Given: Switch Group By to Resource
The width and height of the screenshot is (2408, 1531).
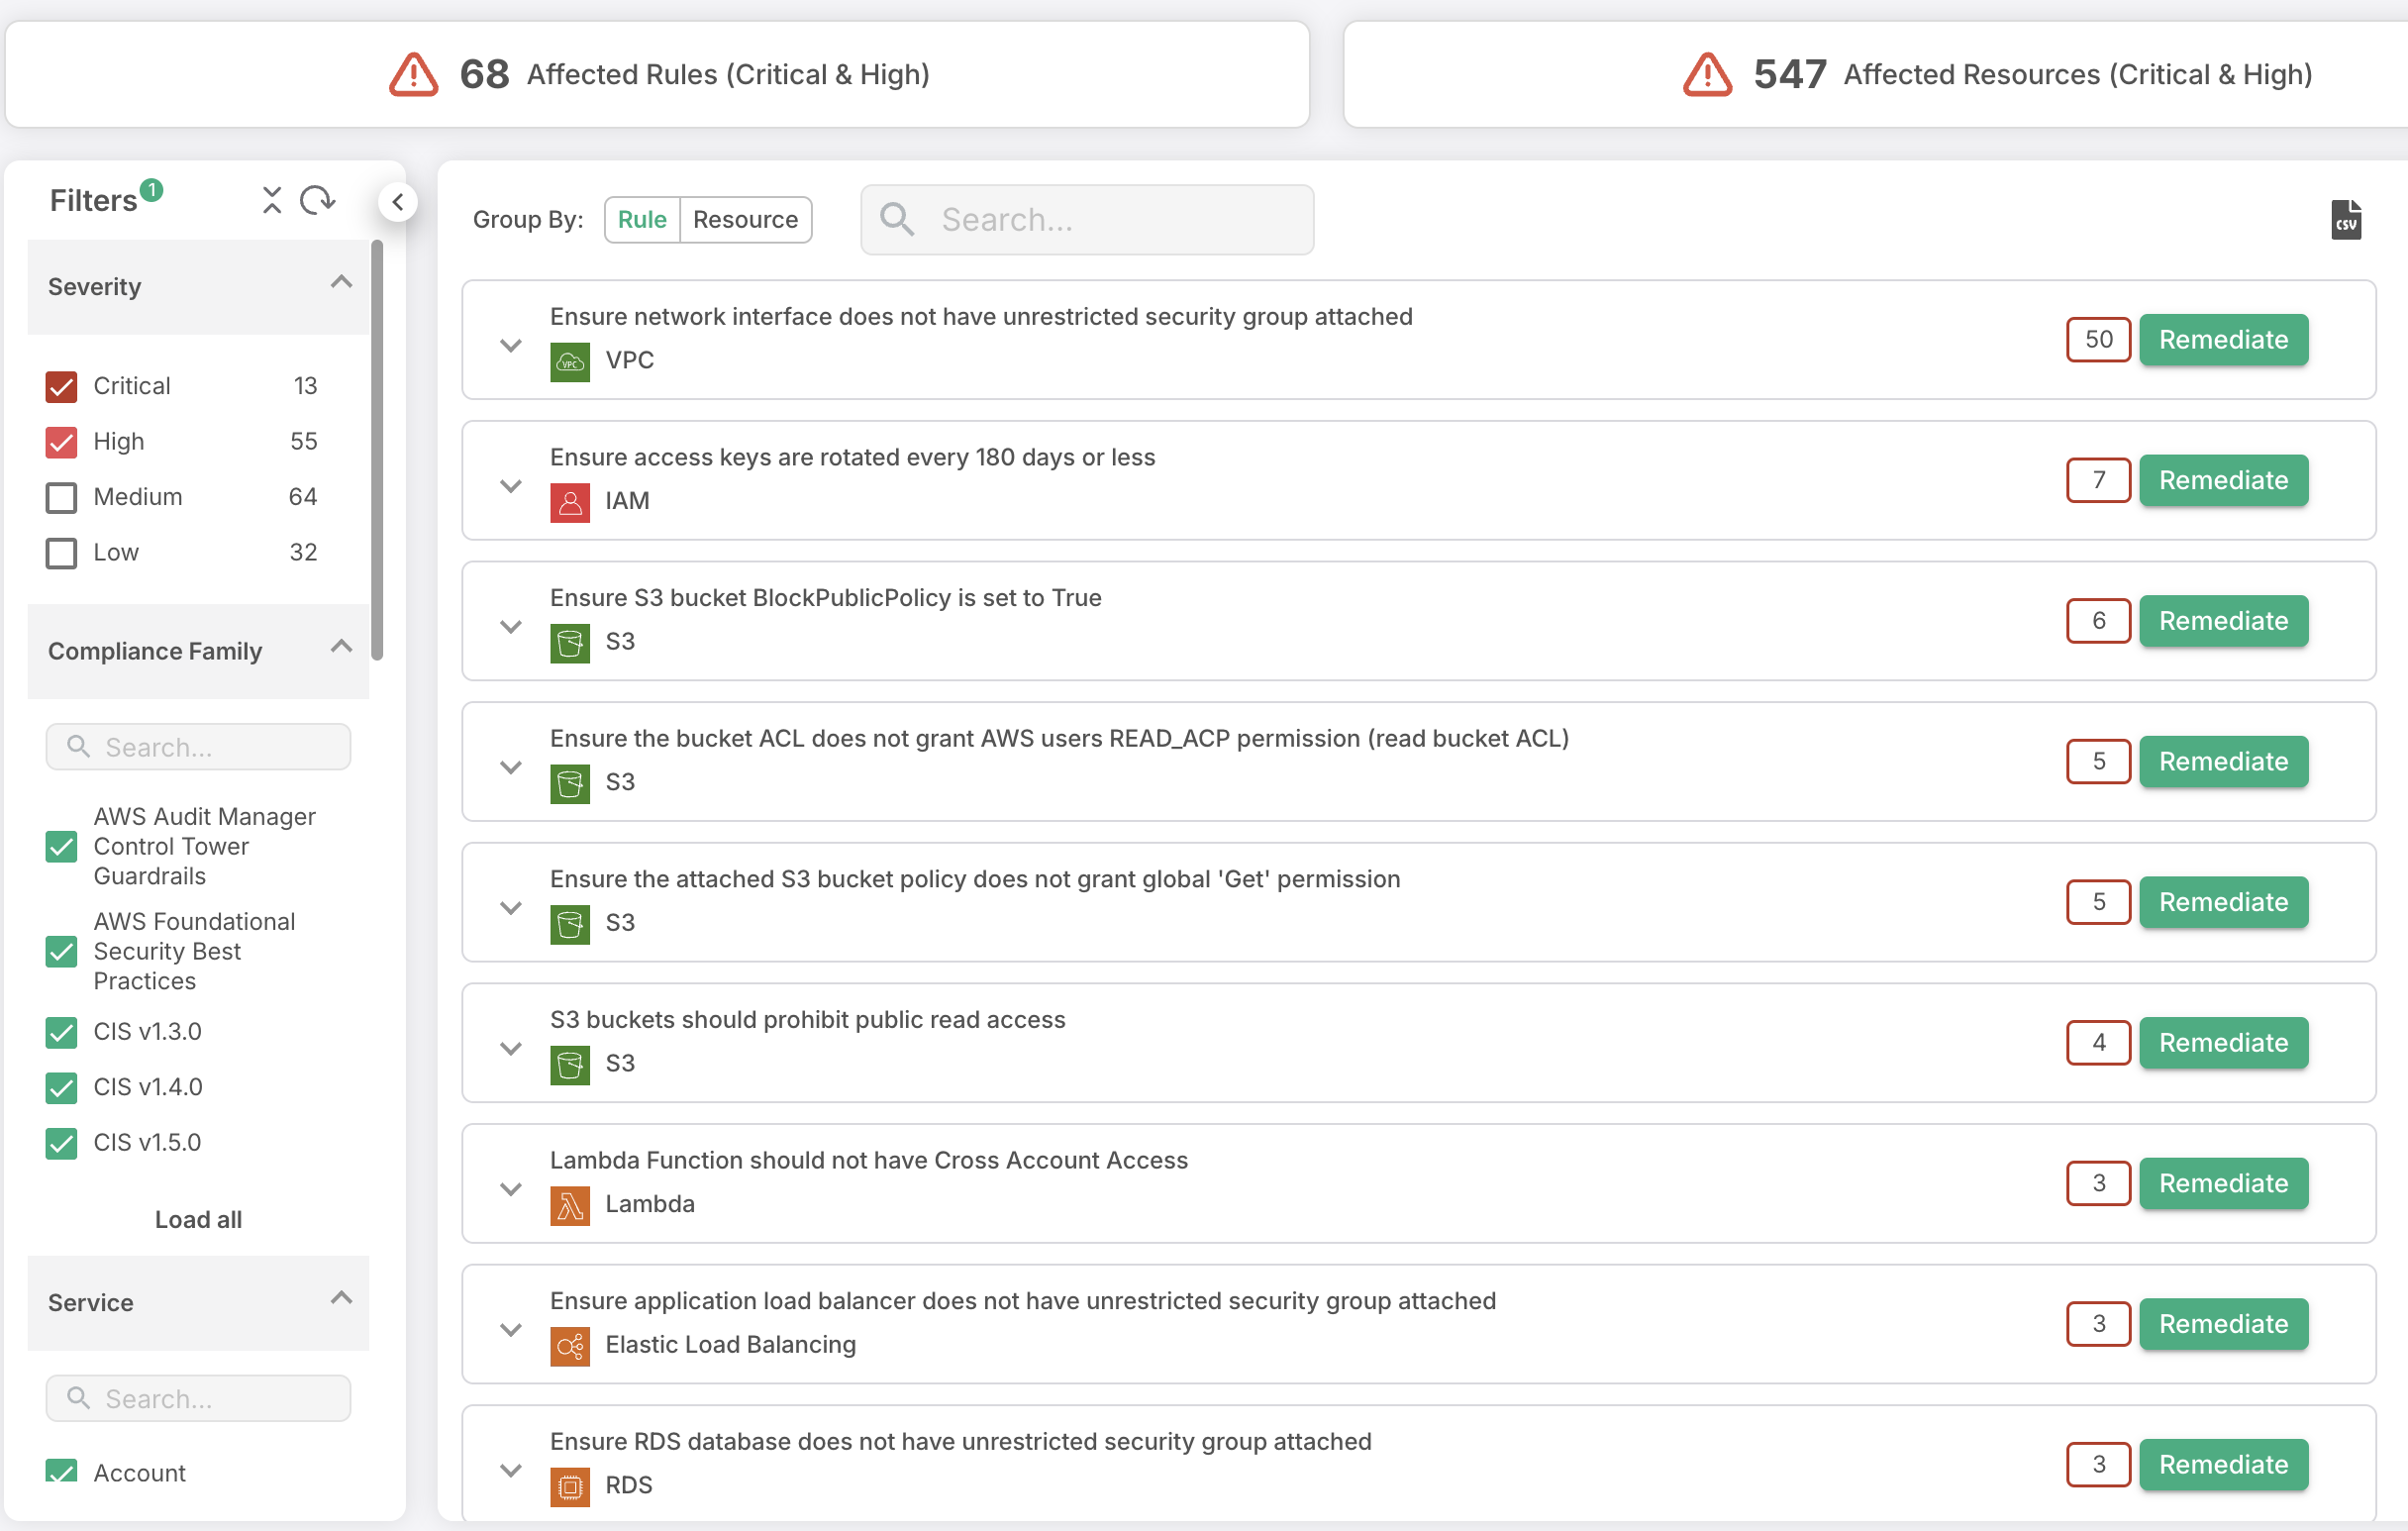Looking at the screenshot, I should (x=745, y=220).
